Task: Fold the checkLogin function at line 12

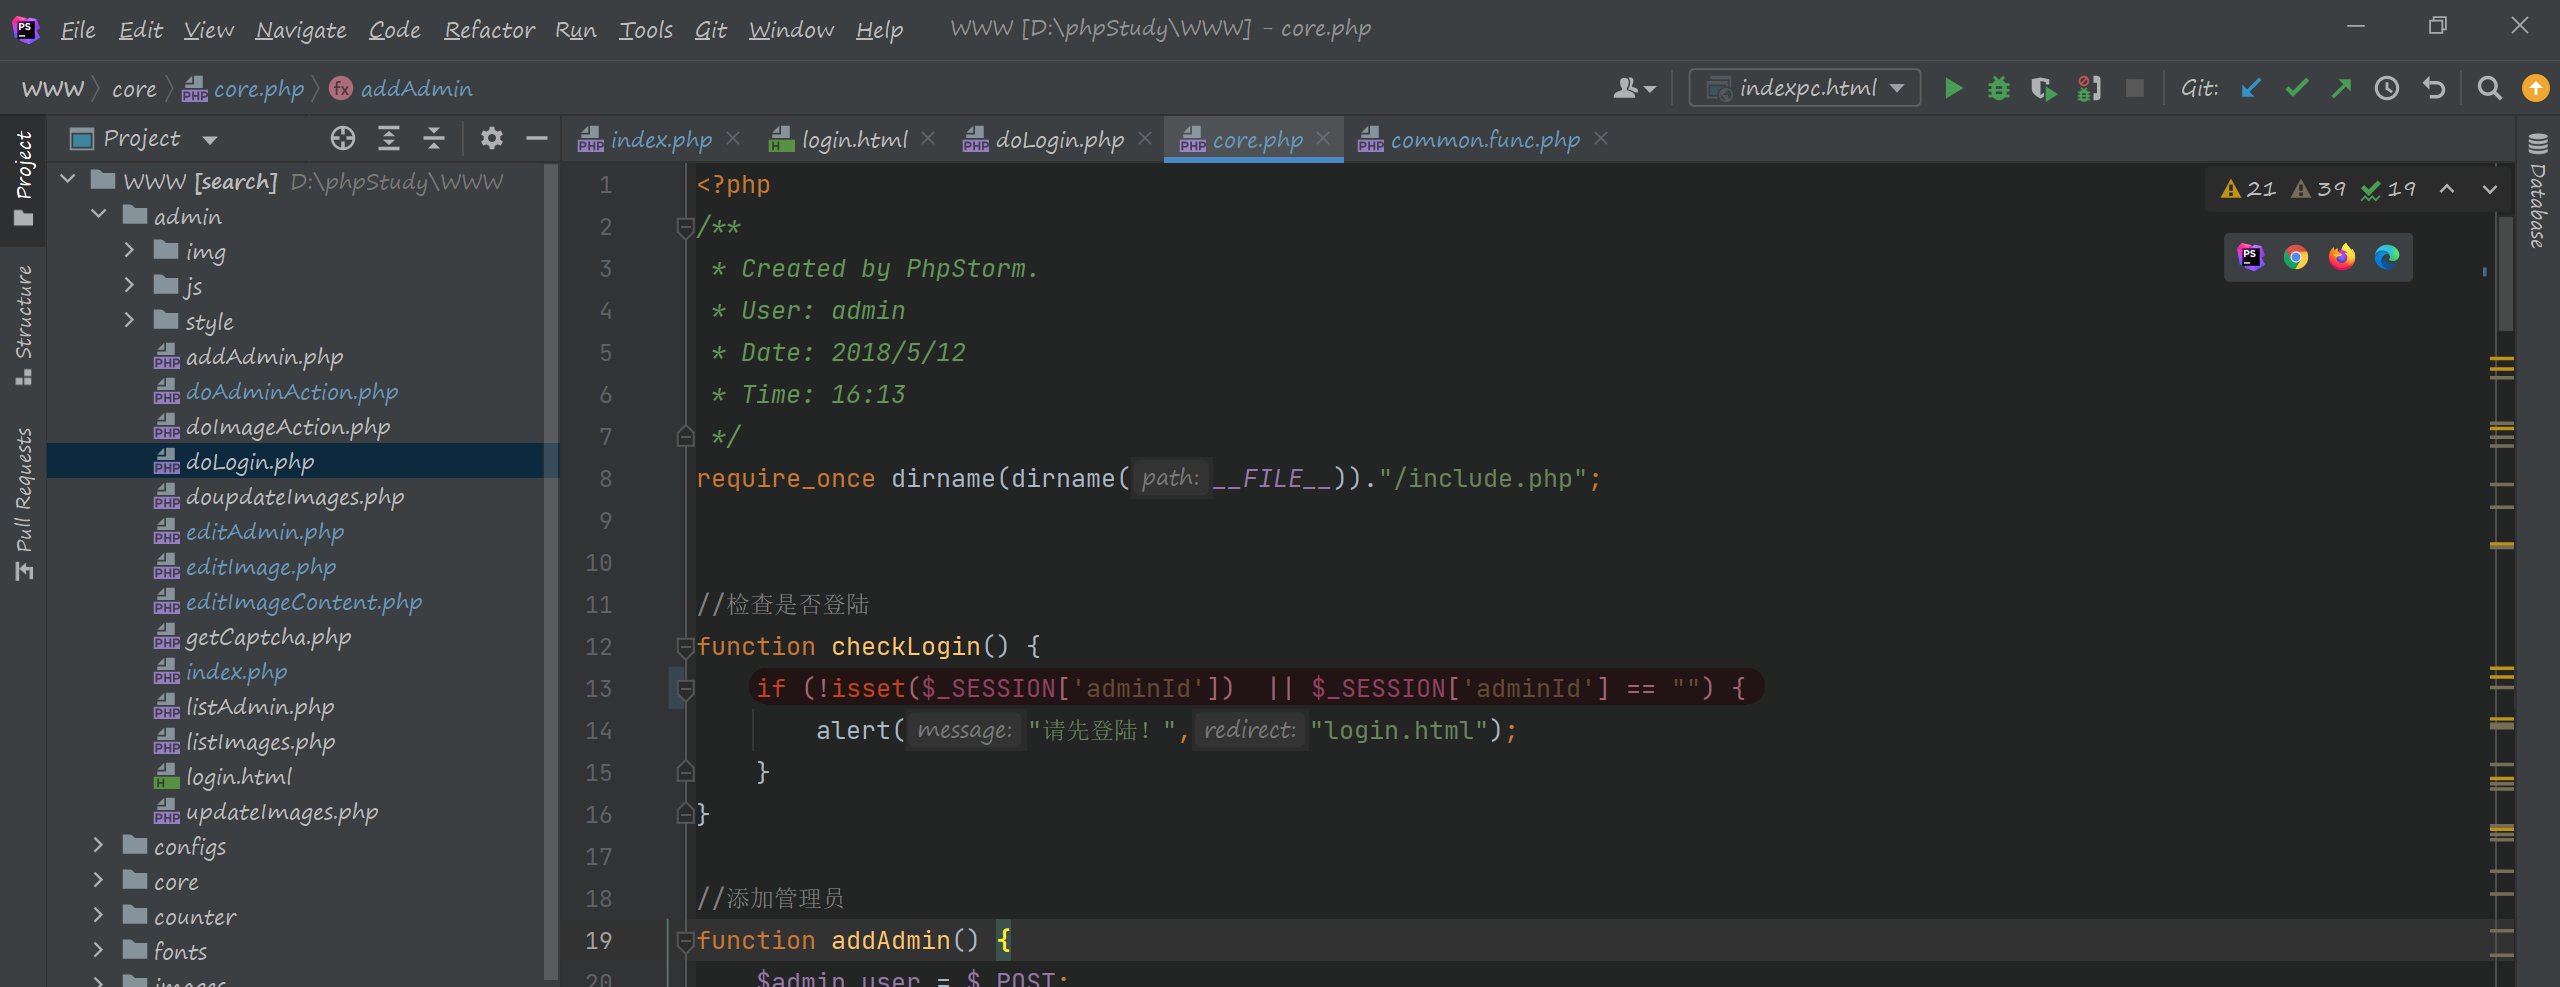Action: 685,647
